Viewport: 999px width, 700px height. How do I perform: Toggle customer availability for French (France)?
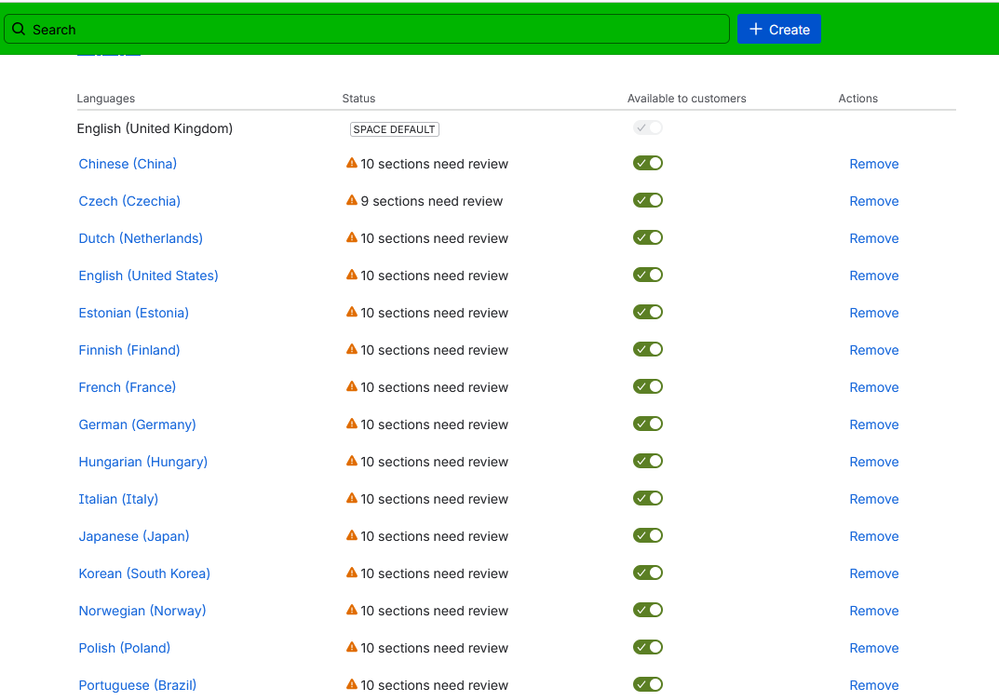(x=648, y=387)
